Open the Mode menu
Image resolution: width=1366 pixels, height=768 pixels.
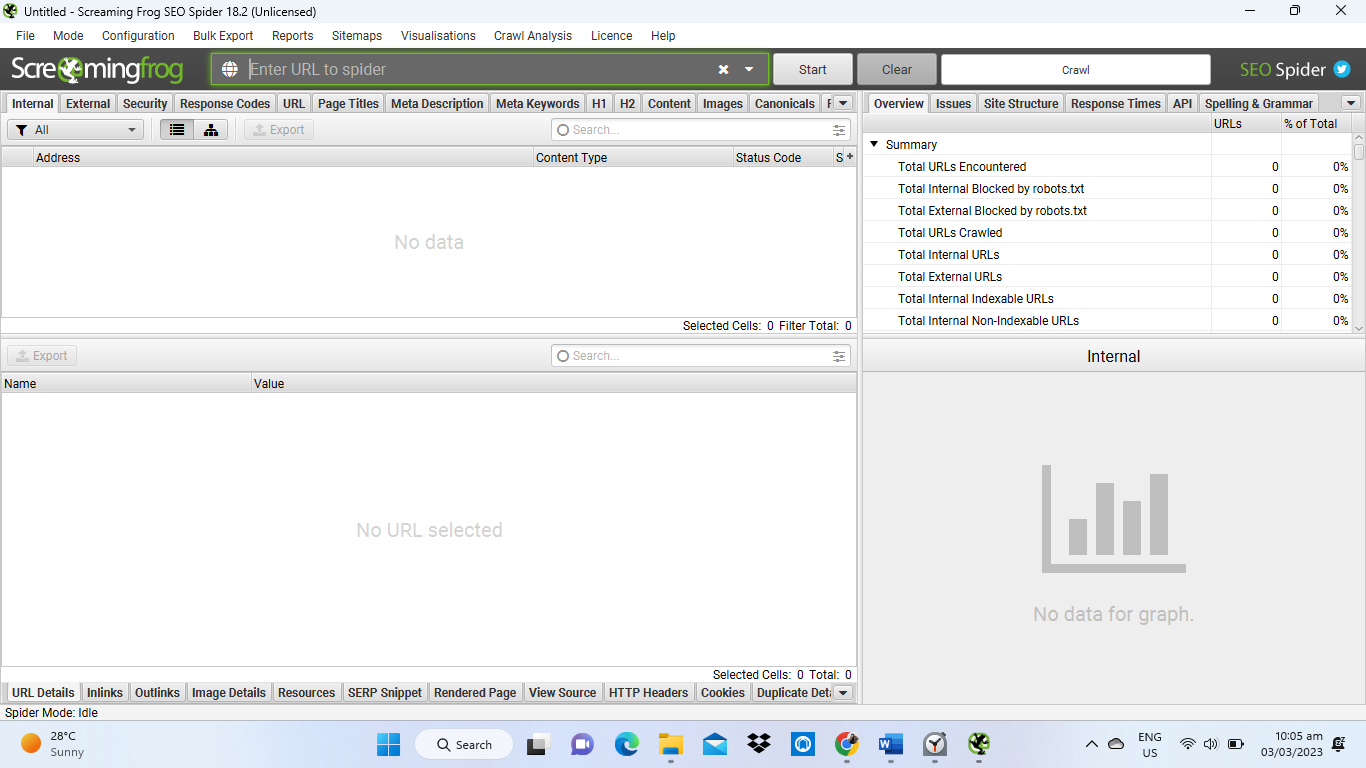[x=68, y=35]
